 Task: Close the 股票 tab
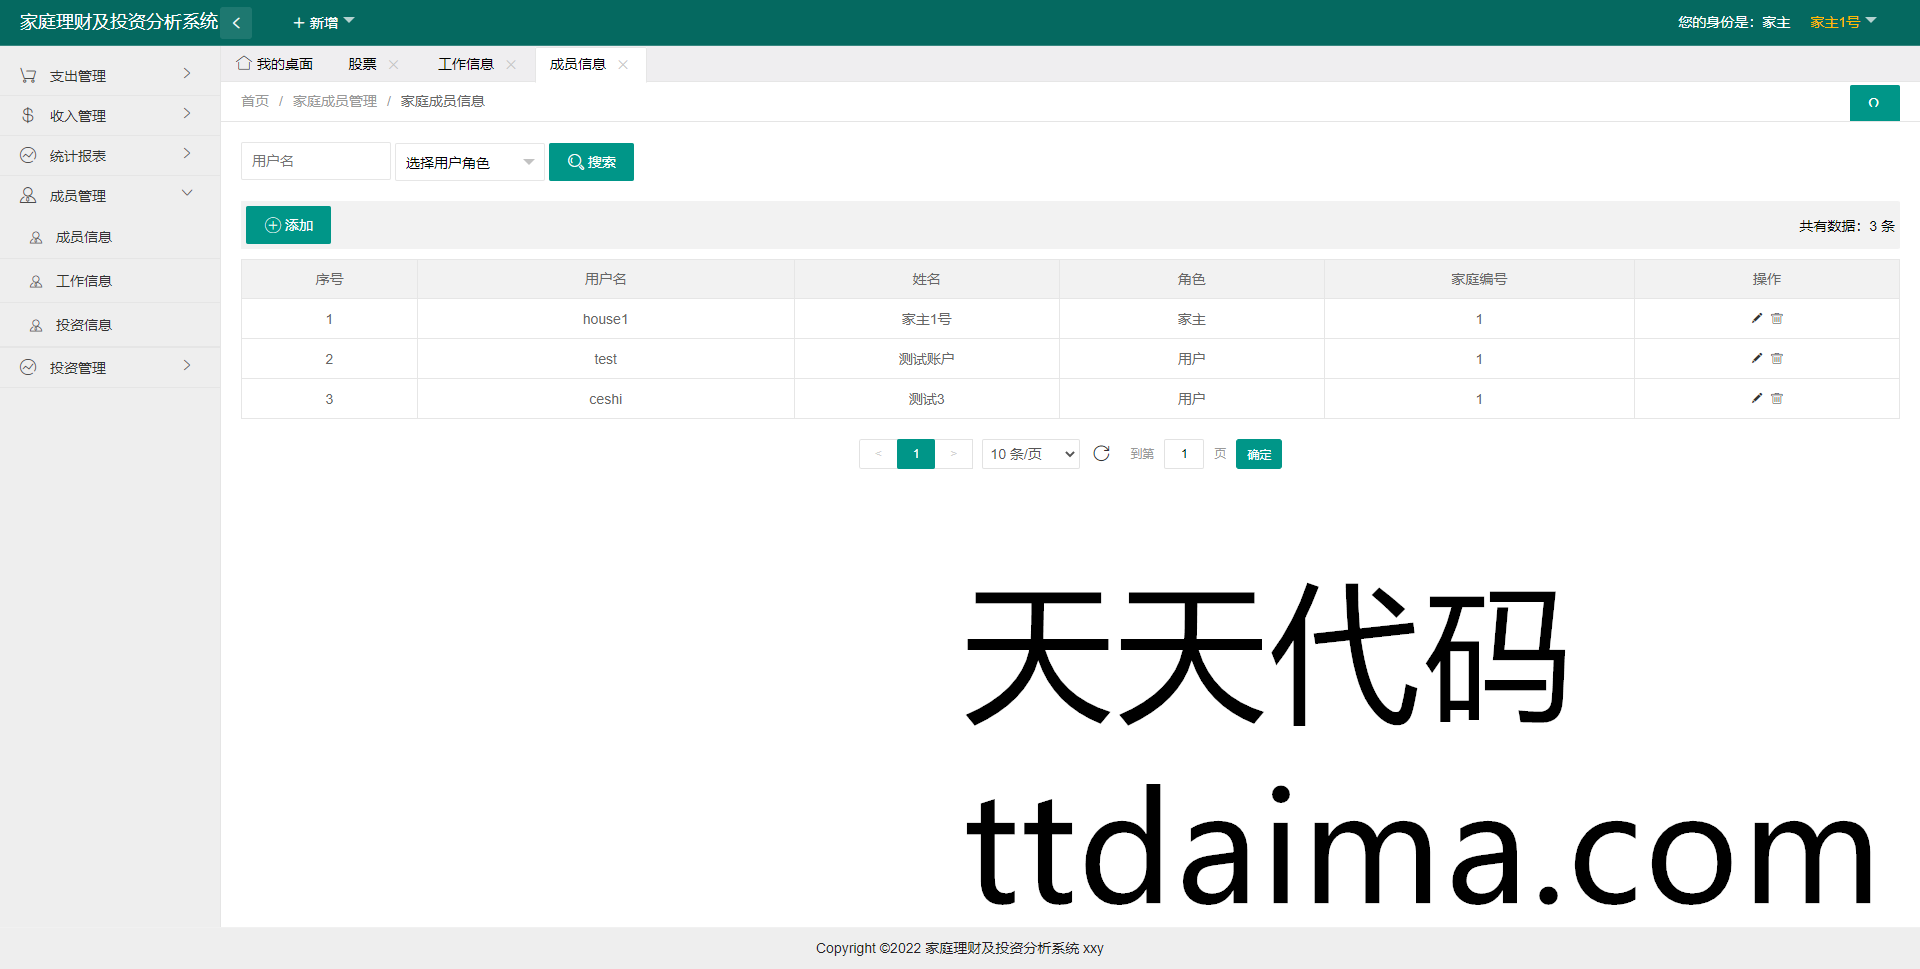click(x=394, y=65)
